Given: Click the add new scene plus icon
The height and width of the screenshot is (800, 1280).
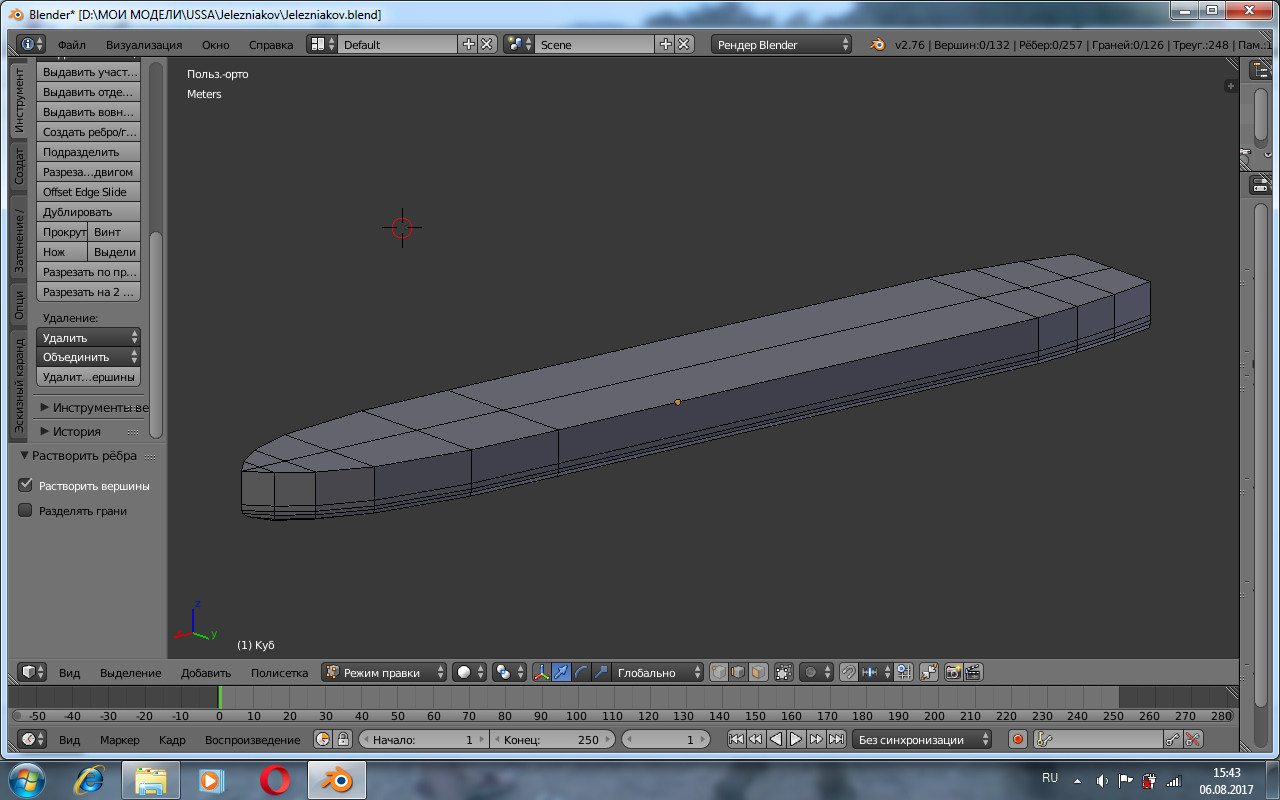Looking at the screenshot, I should [666, 45].
